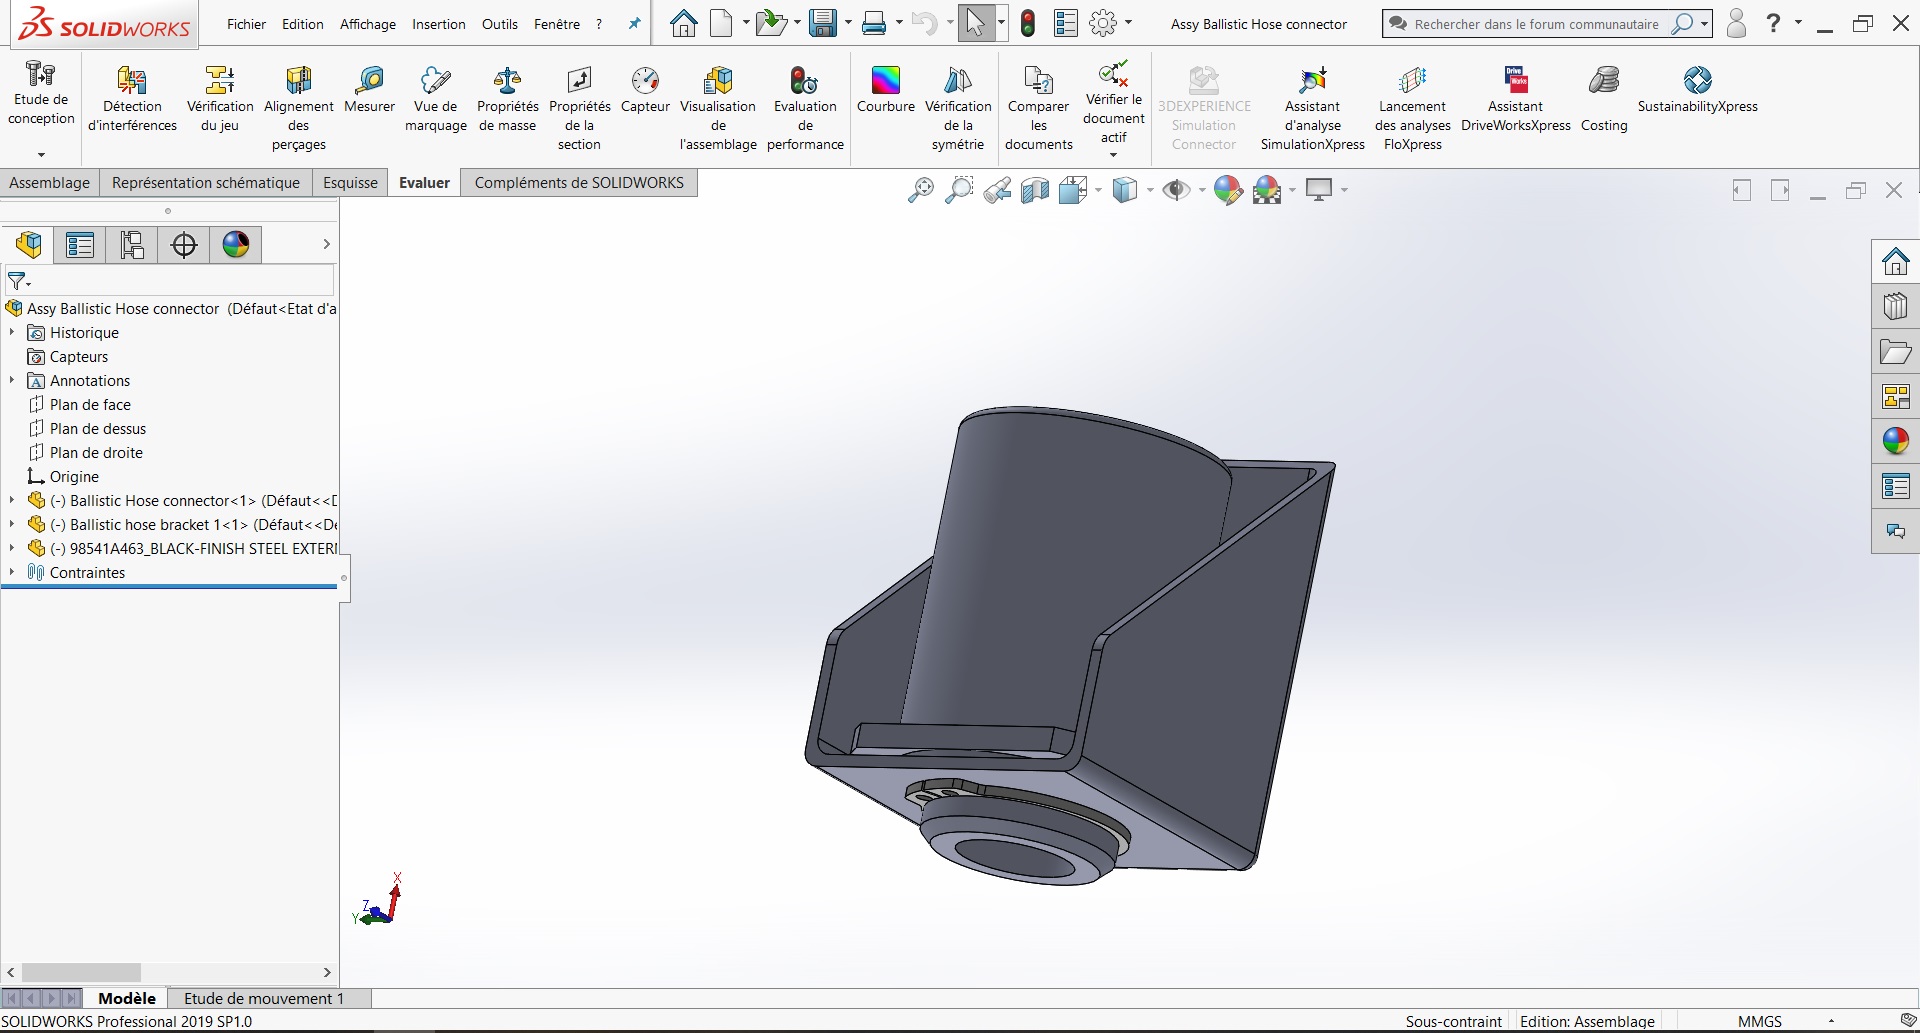This screenshot has width=1920, height=1033.
Task: Expand Ballistic Hose connector<1> component
Action: pos(12,500)
